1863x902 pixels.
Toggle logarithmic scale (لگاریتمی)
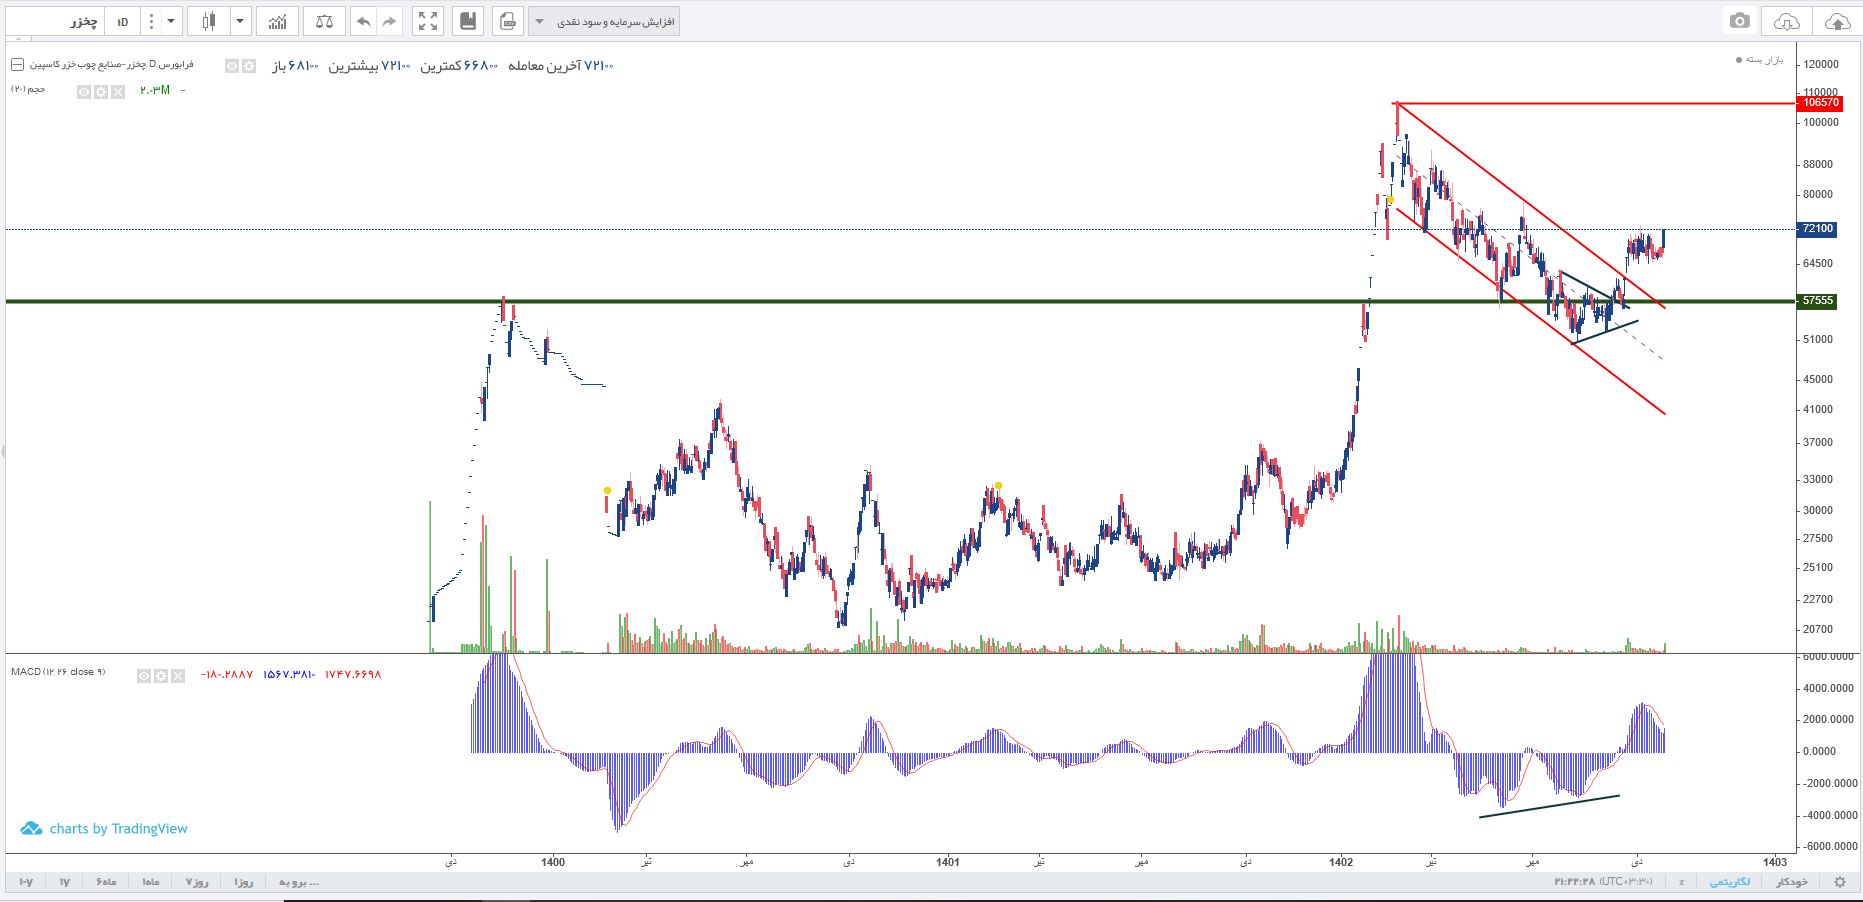click(1730, 882)
